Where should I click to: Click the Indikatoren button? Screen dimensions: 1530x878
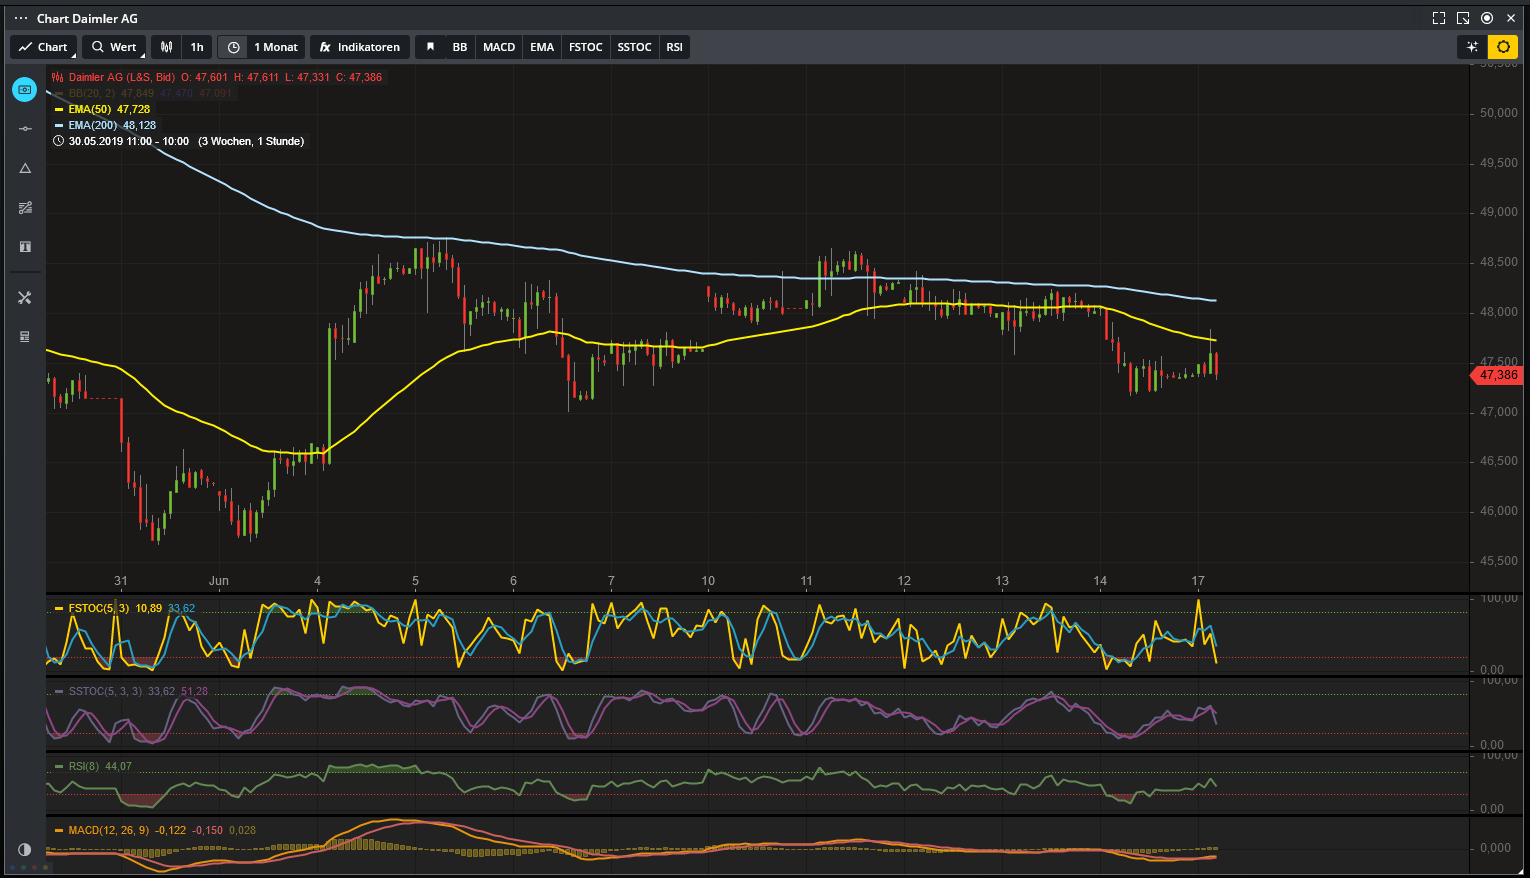point(359,47)
